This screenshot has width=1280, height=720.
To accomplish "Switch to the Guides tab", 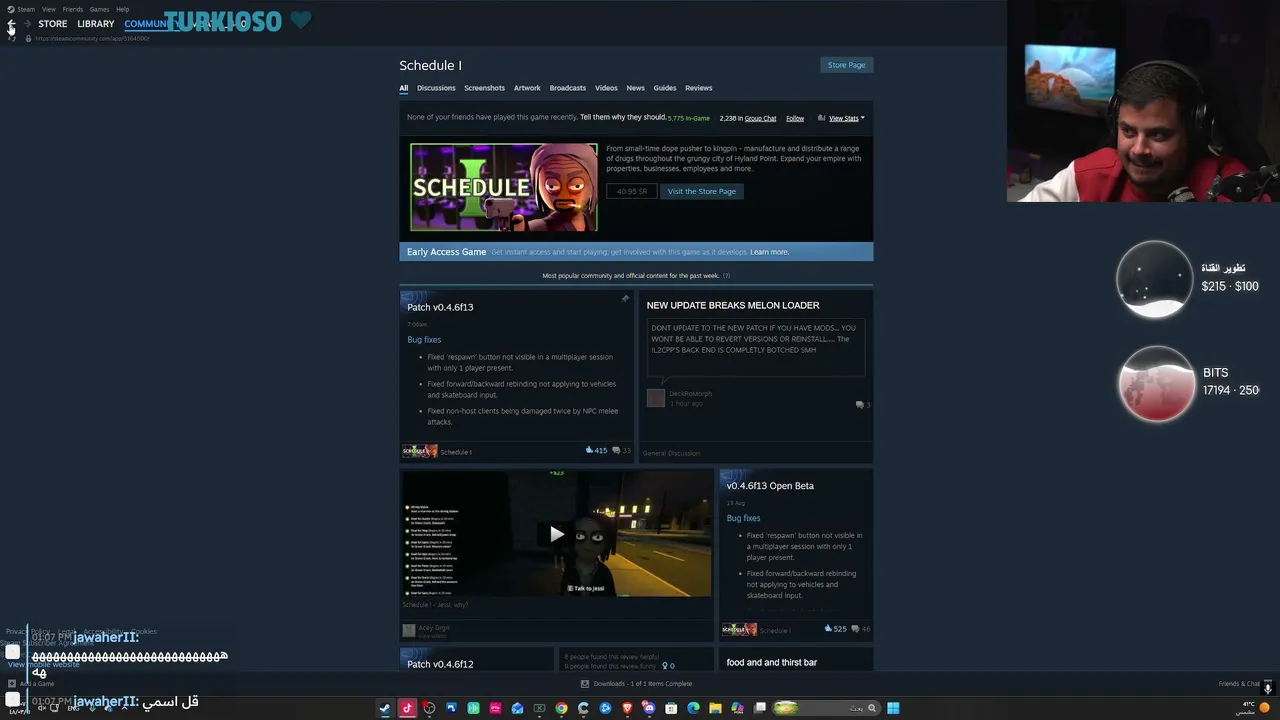I will [x=665, y=88].
